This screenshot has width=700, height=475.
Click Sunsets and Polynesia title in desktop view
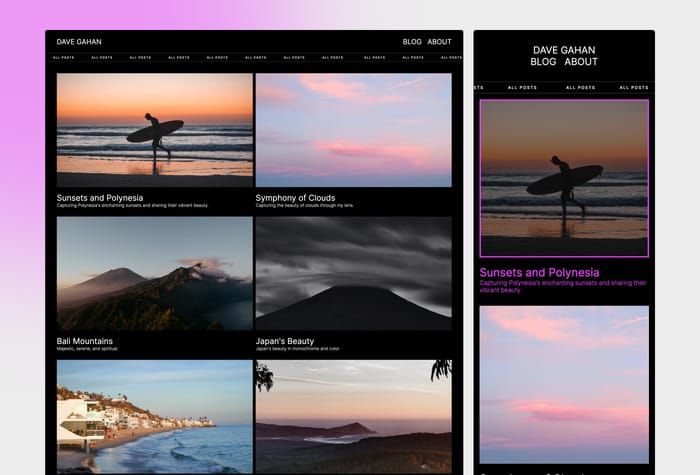(100, 198)
